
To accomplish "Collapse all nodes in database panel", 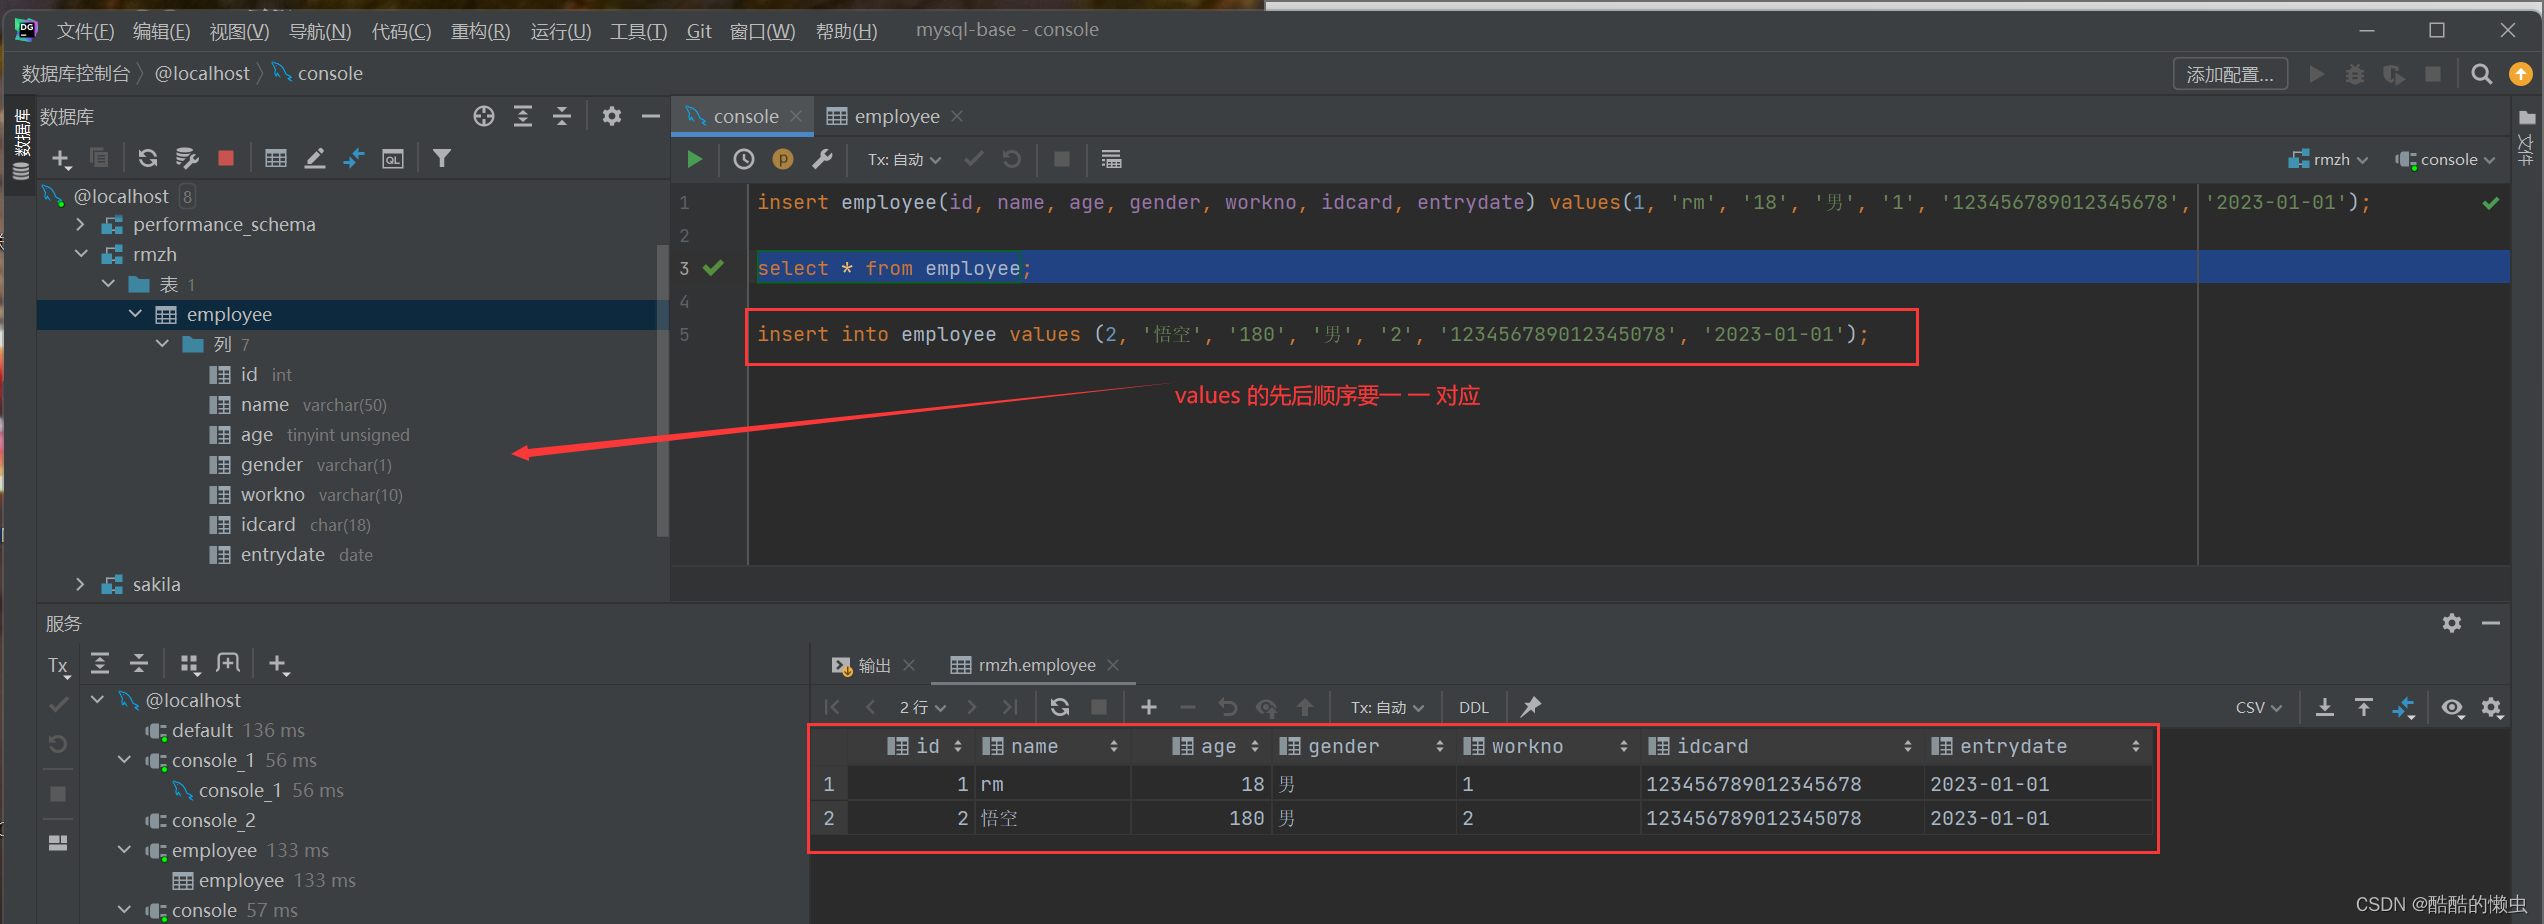I will click(562, 116).
